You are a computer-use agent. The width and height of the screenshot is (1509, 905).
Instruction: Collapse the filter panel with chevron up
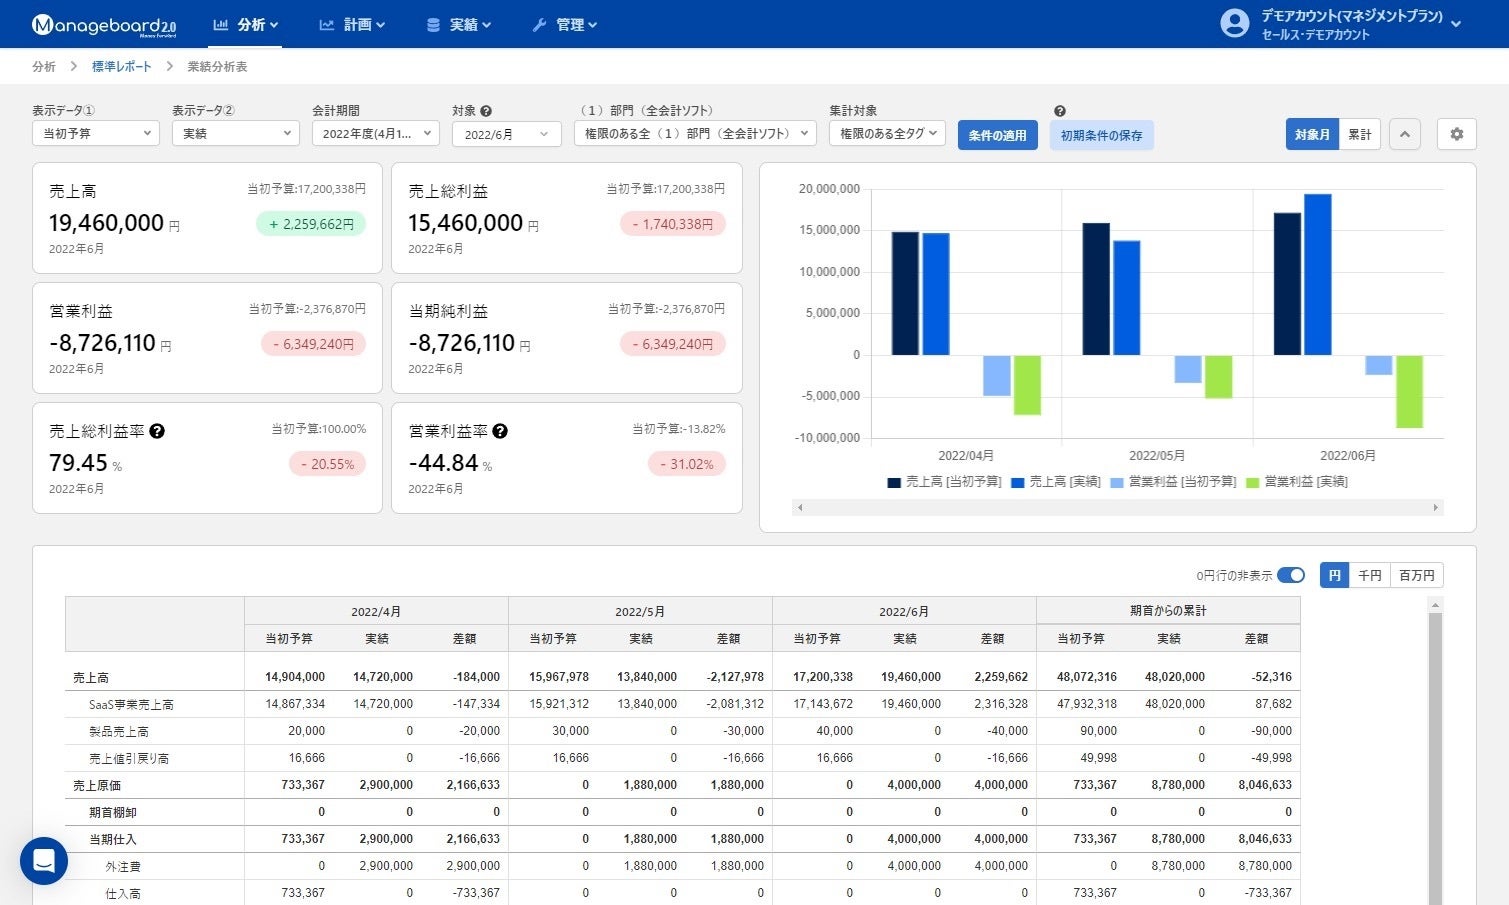[1404, 134]
